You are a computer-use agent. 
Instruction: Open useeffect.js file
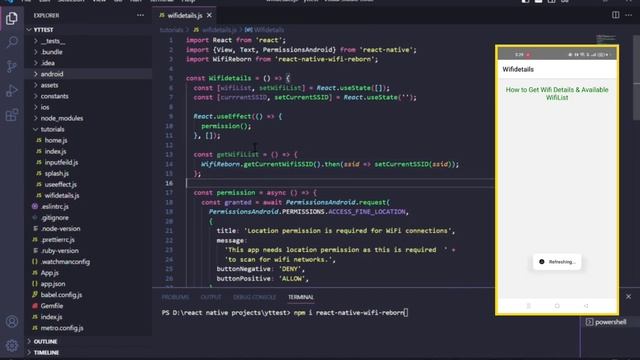pos(88,184)
